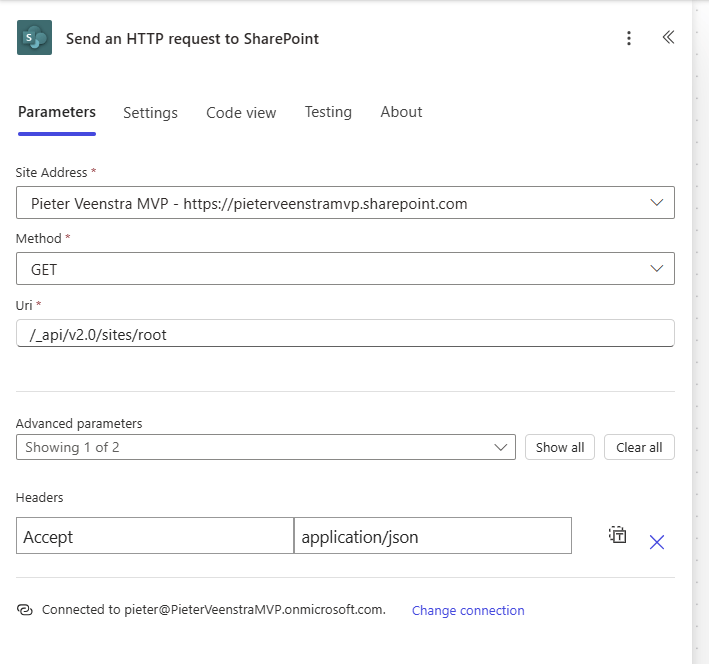Screen dimensions: 709x664
Task: Click the connection link icon
Action: coord(24,610)
